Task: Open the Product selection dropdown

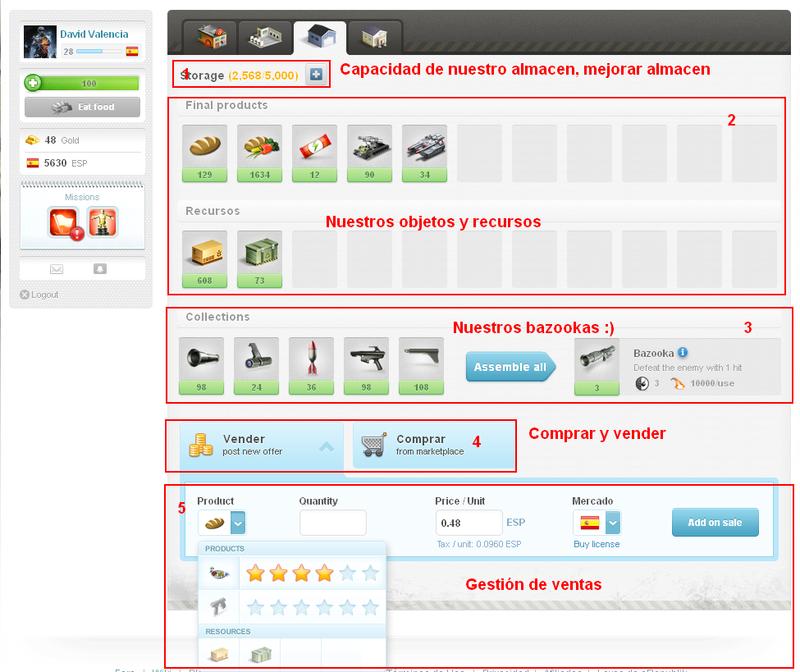Action: pos(238,522)
